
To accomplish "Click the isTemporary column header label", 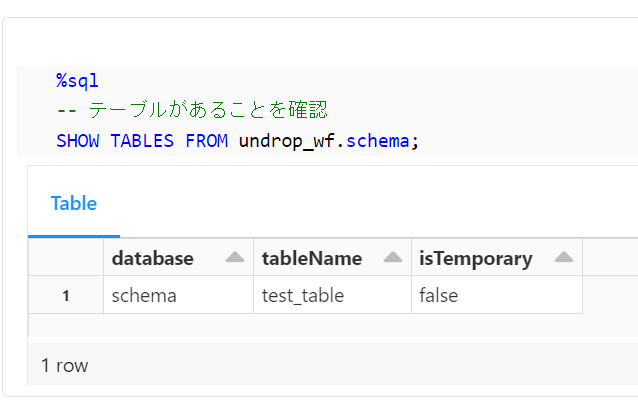I will (475, 258).
